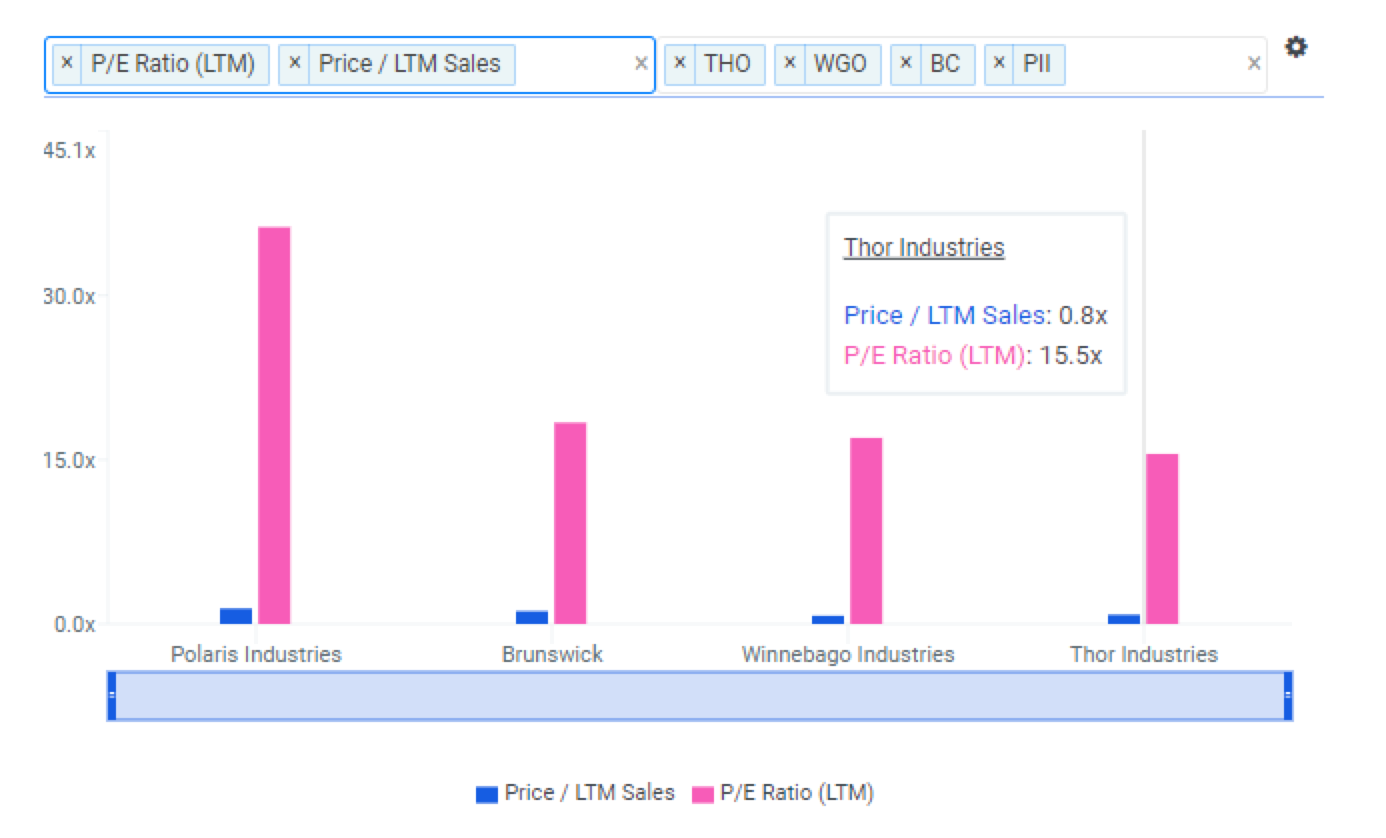Image resolution: width=1386 pixels, height=838 pixels.
Task: Toggle P/E Ratio (LTM) legend entry
Action: tap(784, 793)
